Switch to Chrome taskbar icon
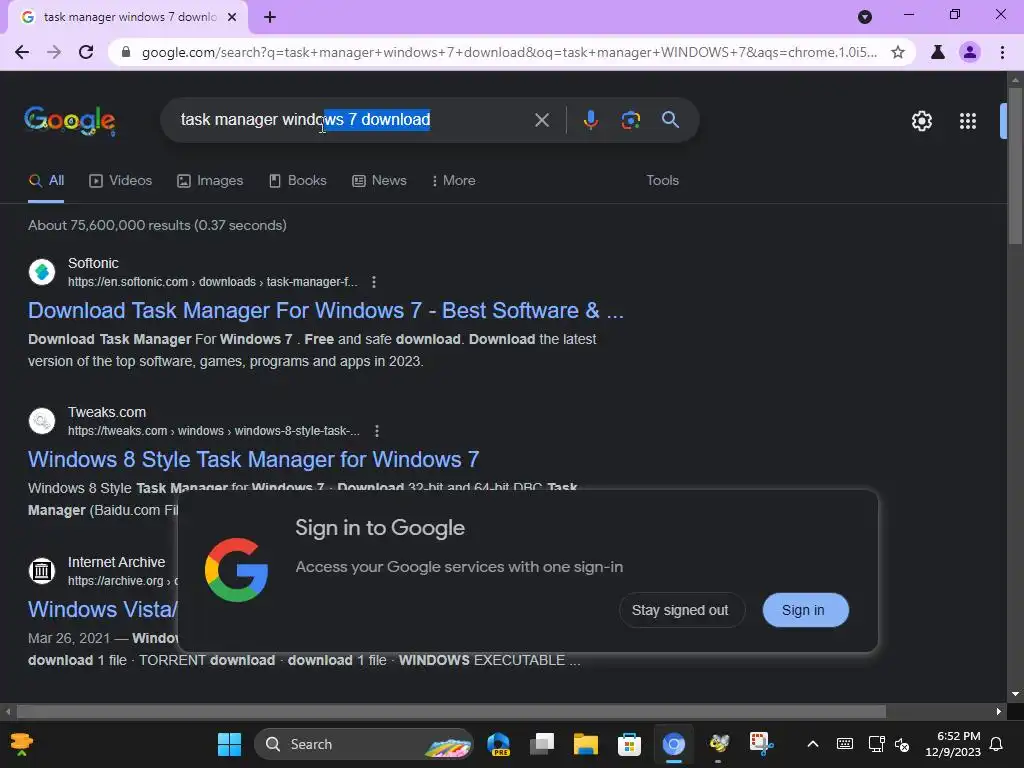 pos(673,744)
